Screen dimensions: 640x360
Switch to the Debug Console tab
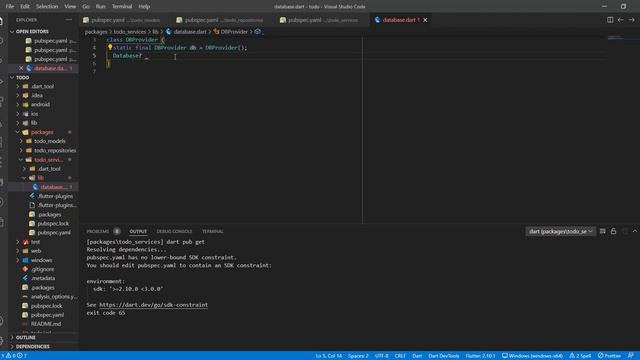pos(174,231)
